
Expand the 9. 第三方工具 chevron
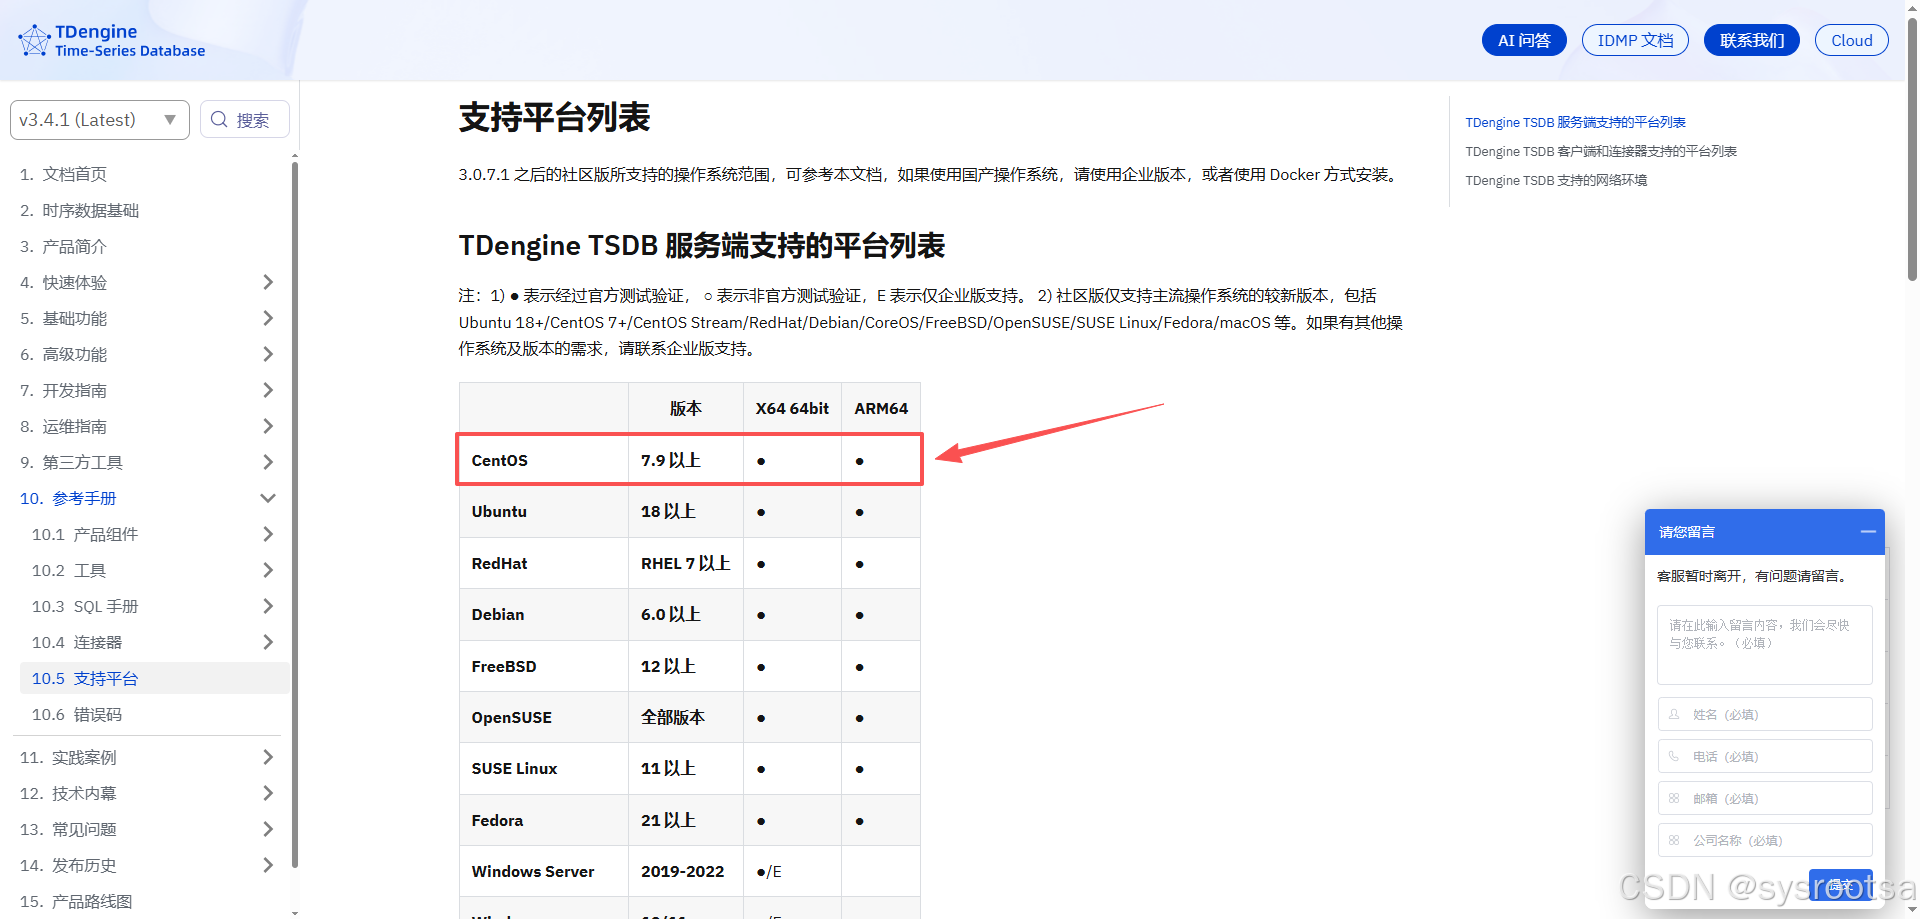[268, 462]
